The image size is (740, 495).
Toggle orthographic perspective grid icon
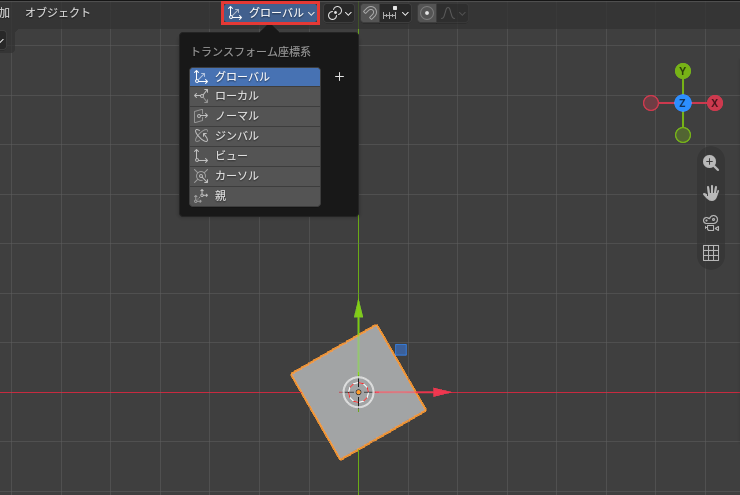point(711,253)
